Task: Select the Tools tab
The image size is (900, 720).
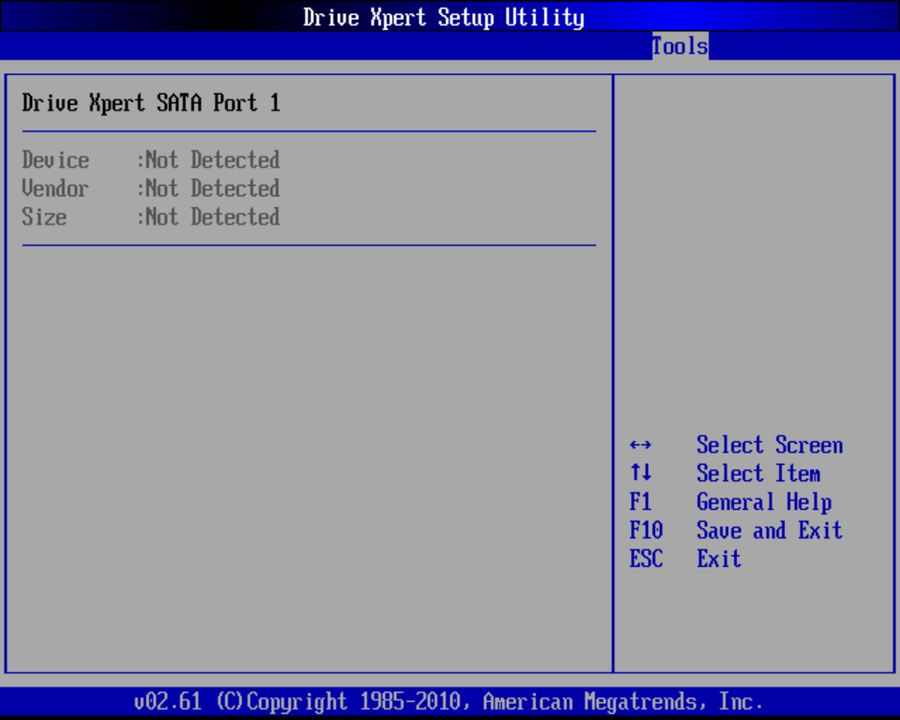Action: [x=680, y=46]
